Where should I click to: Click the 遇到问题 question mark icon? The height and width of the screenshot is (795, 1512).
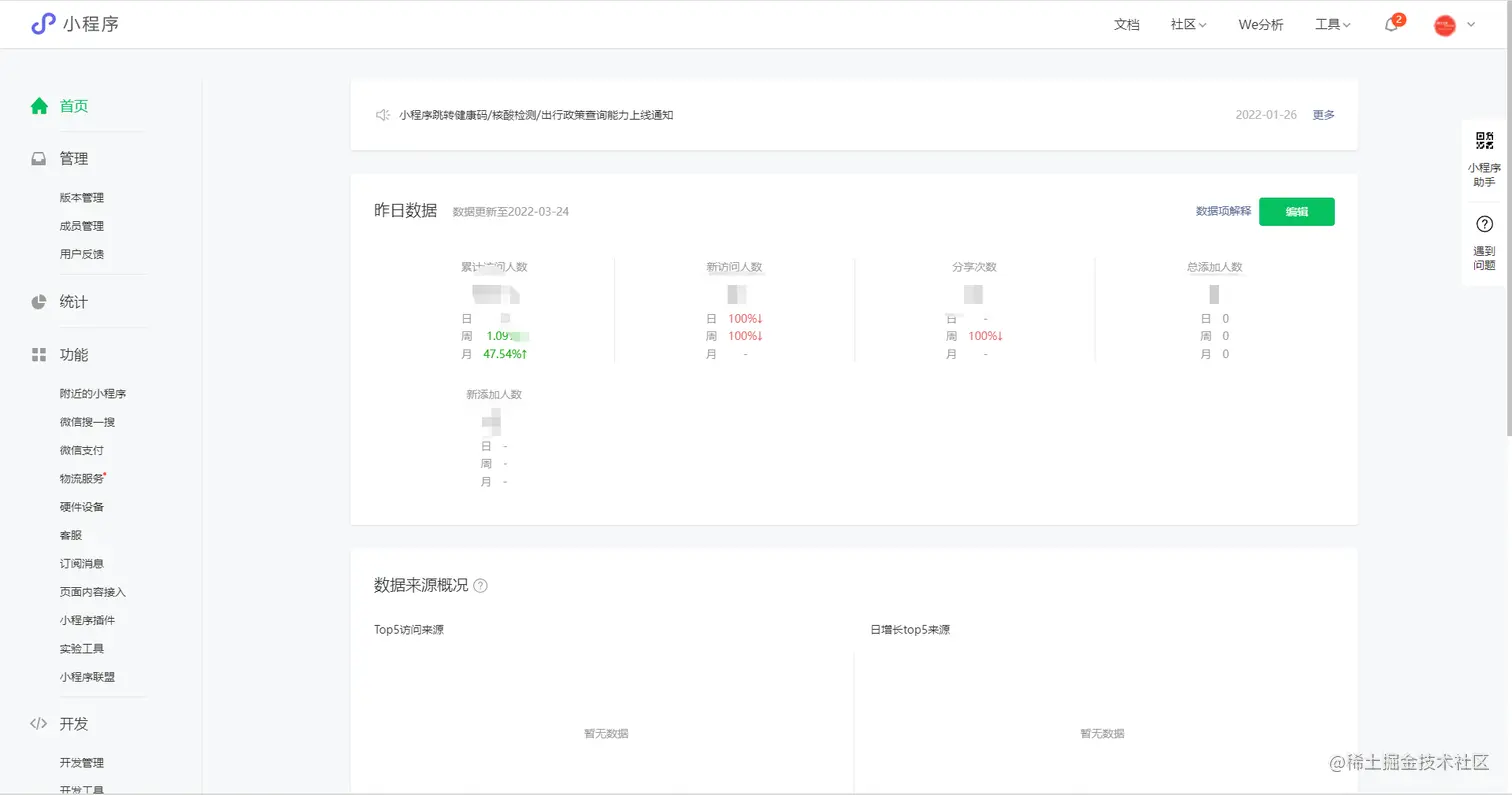[1484, 225]
